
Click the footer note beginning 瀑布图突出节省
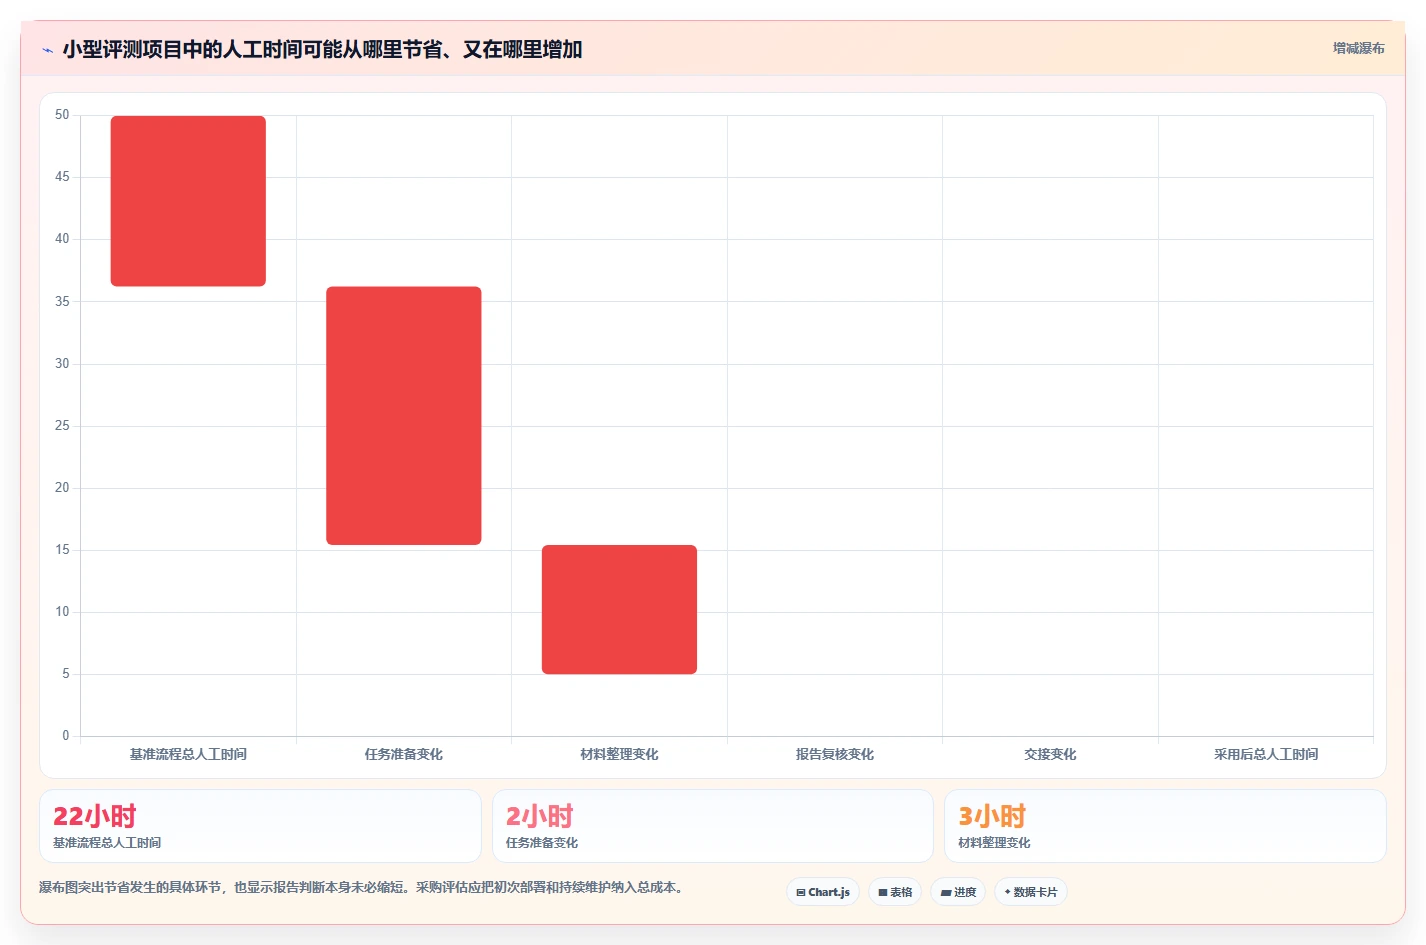point(364,887)
